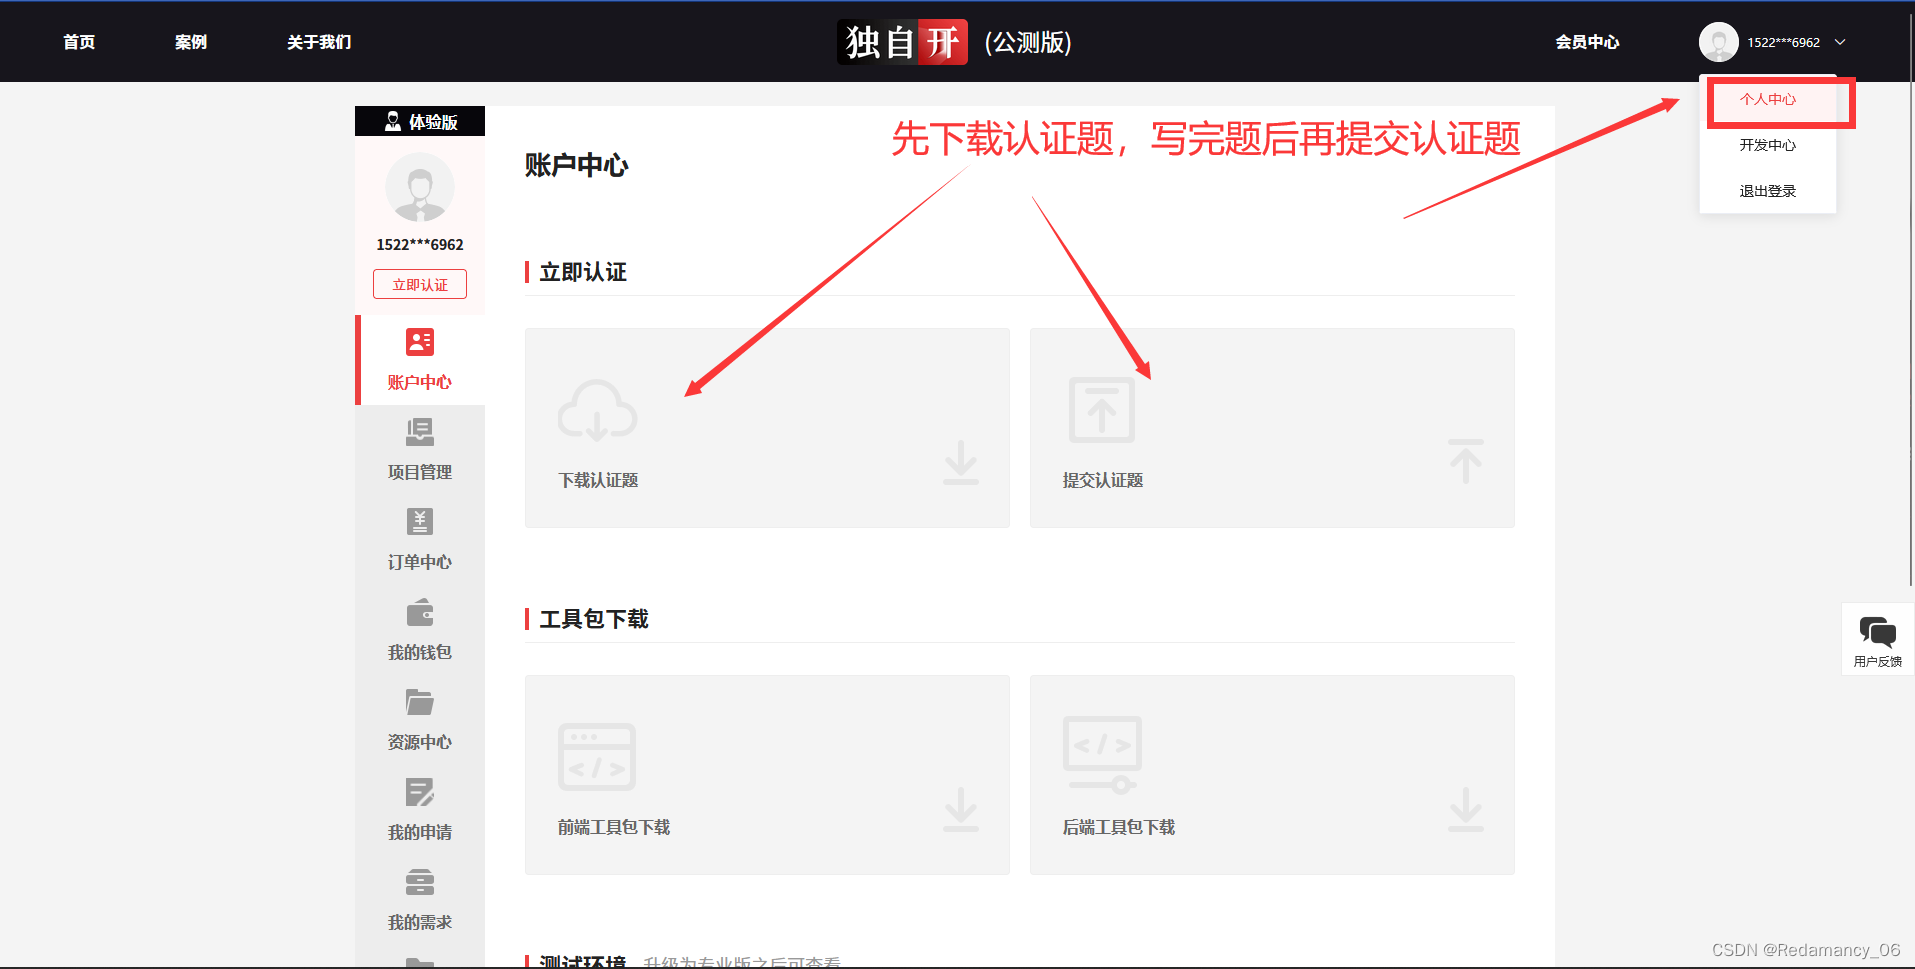Open the 我的钱包 sidebar label

coord(420,652)
